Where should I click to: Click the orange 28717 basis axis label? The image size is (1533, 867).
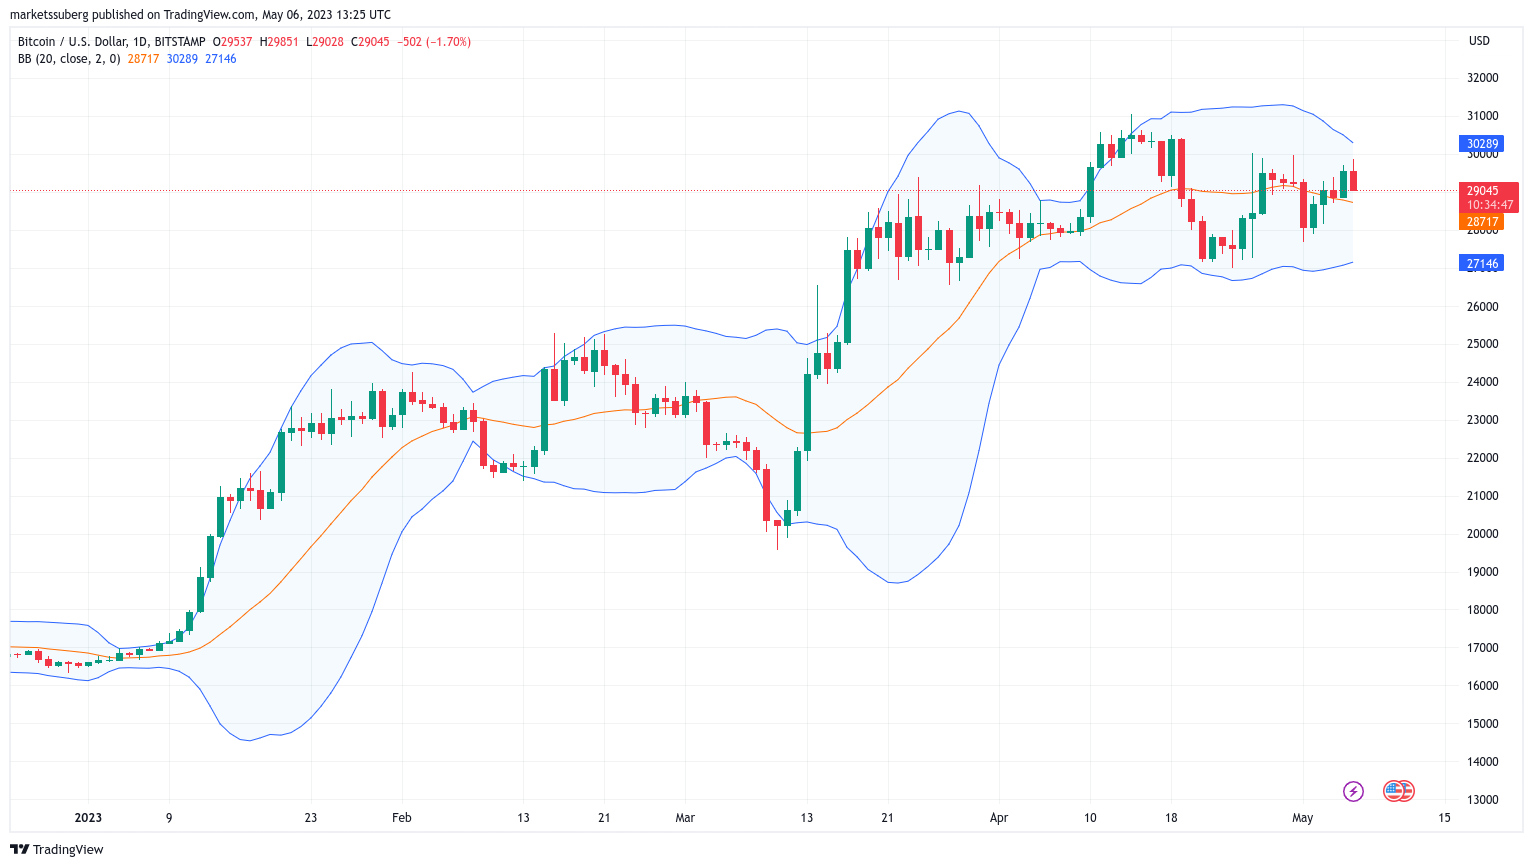1482,222
